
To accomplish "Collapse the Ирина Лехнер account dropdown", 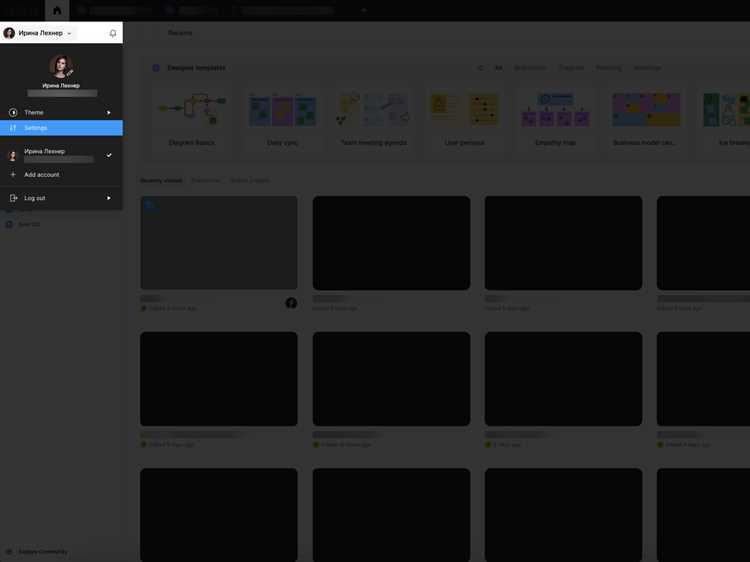I will pyautogui.click(x=38, y=33).
